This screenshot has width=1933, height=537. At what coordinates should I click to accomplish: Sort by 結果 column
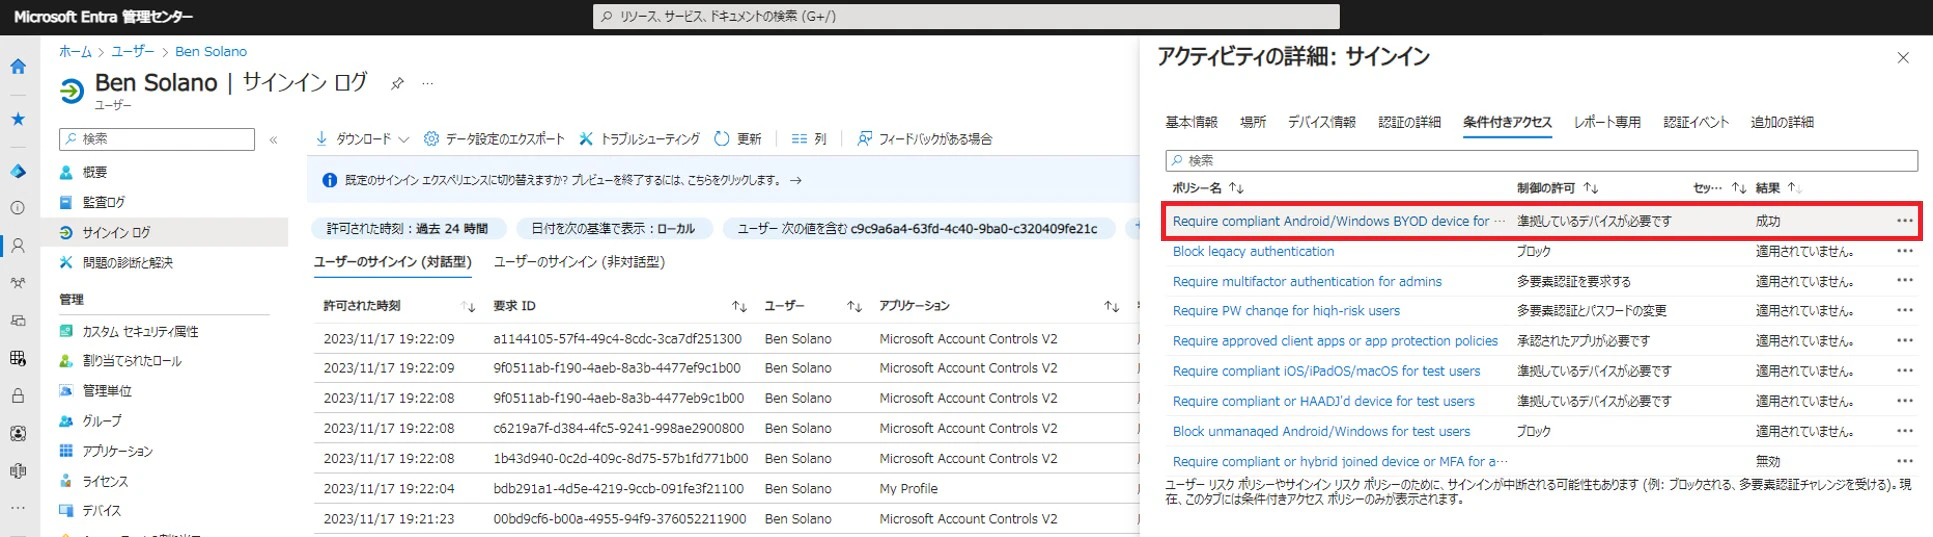1778,188
